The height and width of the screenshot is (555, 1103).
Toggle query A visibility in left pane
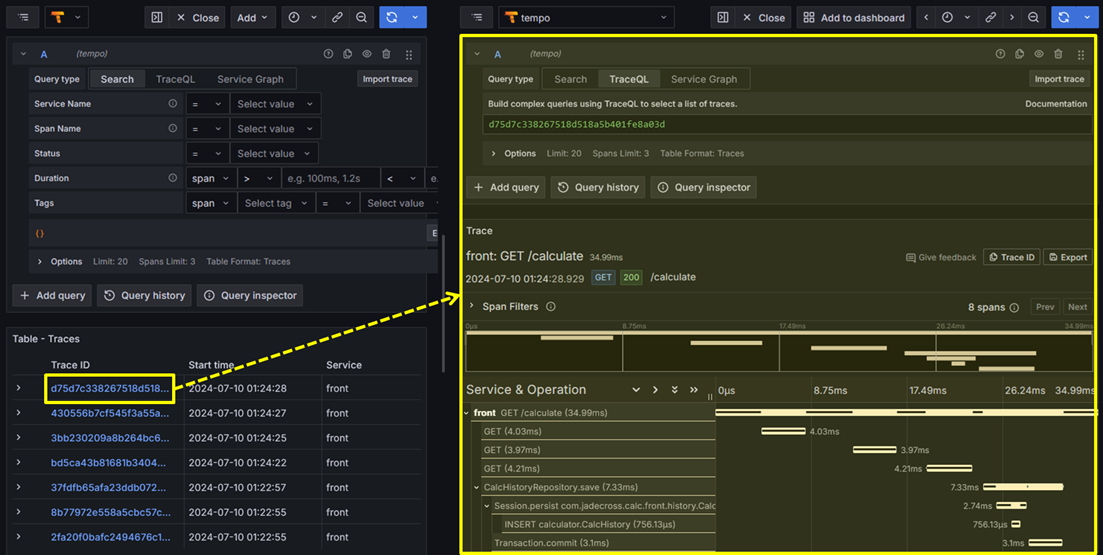pyautogui.click(x=366, y=54)
